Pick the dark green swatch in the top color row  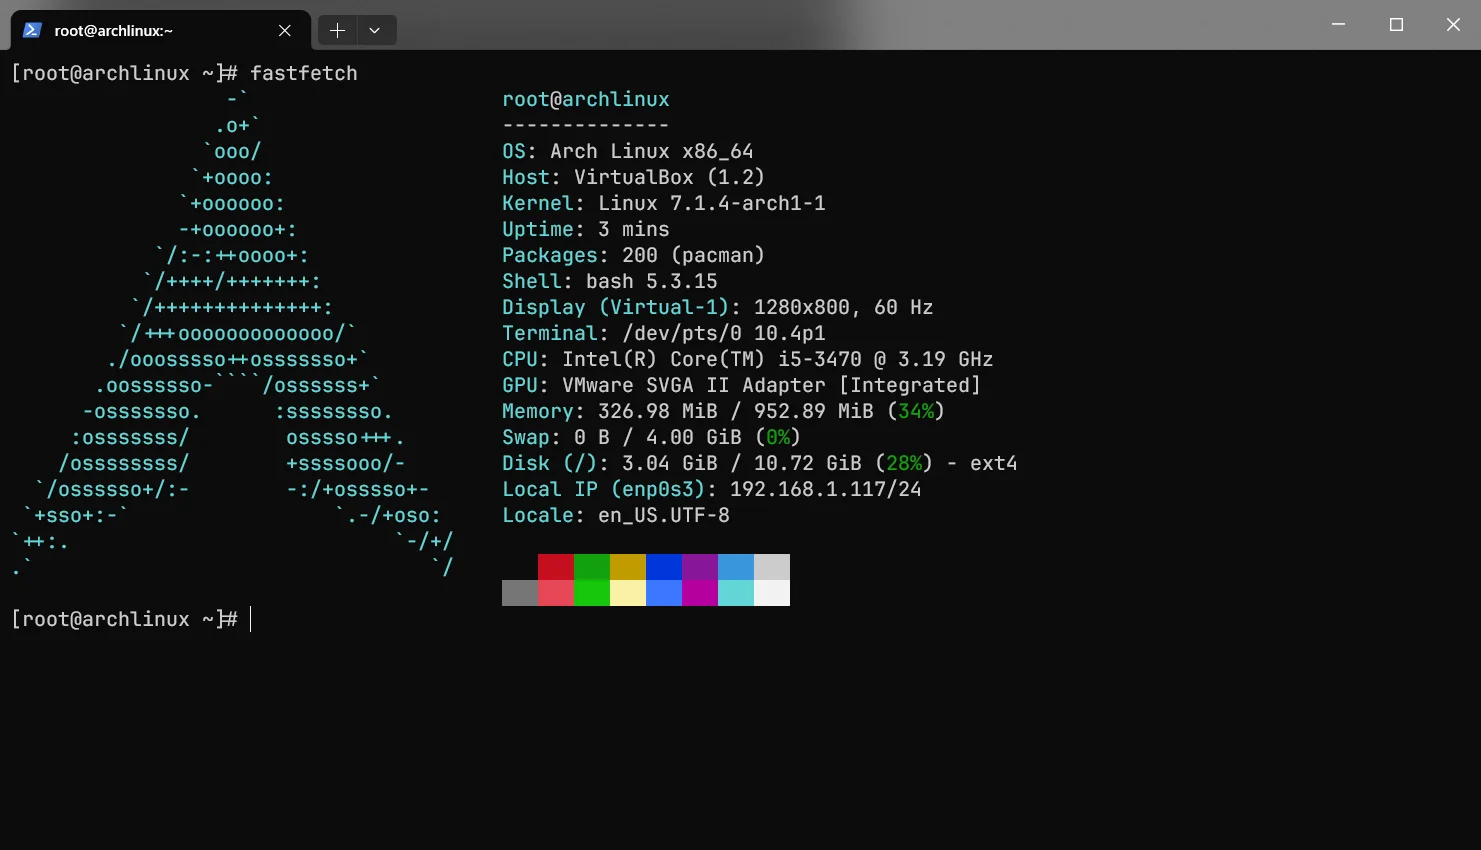[592, 567]
